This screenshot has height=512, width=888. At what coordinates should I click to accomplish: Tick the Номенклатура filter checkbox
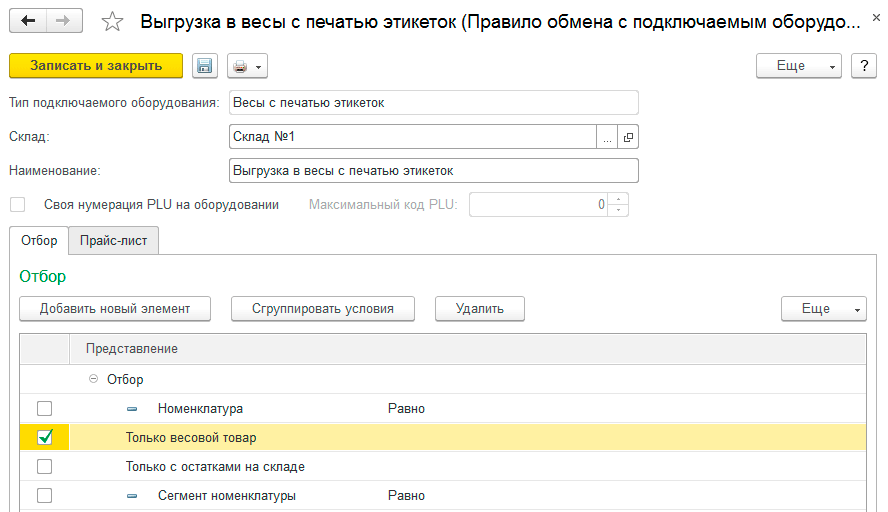pos(44,408)
